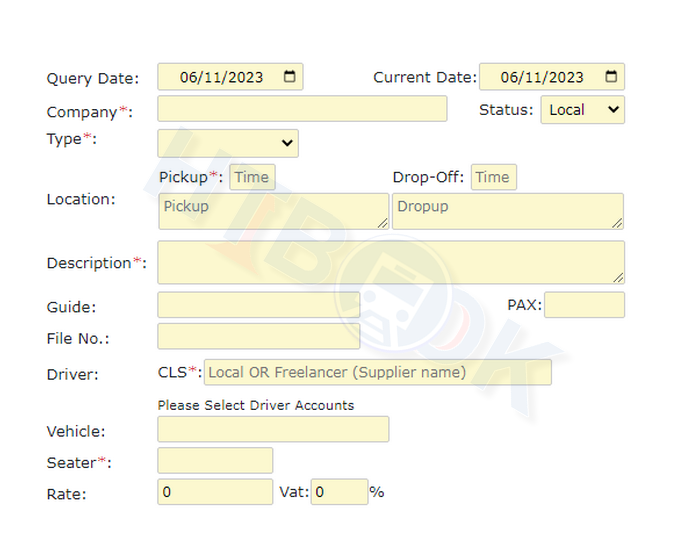This screenshot has width=677, height=546.
Task: Click the Rate input field
Action: tap(215, 492)
